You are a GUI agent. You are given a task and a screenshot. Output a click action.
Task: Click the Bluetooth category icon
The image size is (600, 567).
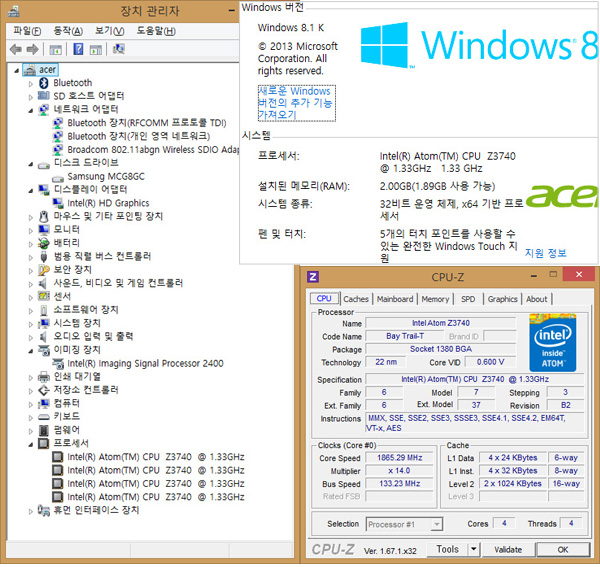[x=44, y=83]
